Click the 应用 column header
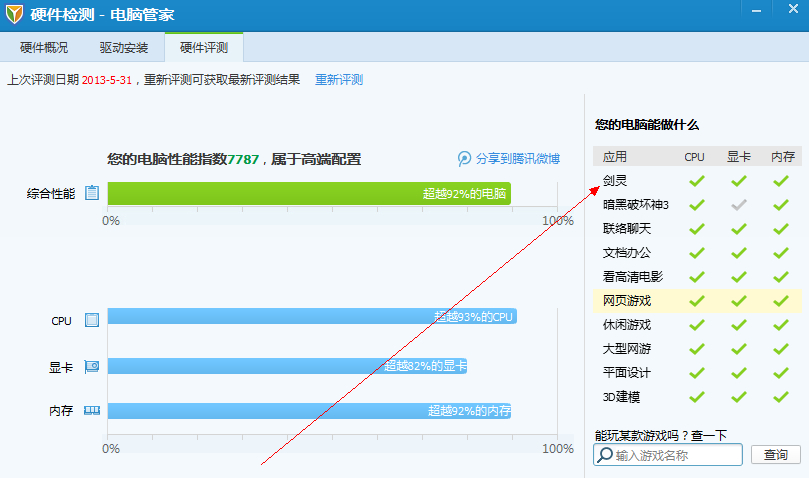Image resolution: width=809 pixels, height=478 pixels. click(614, 157)
